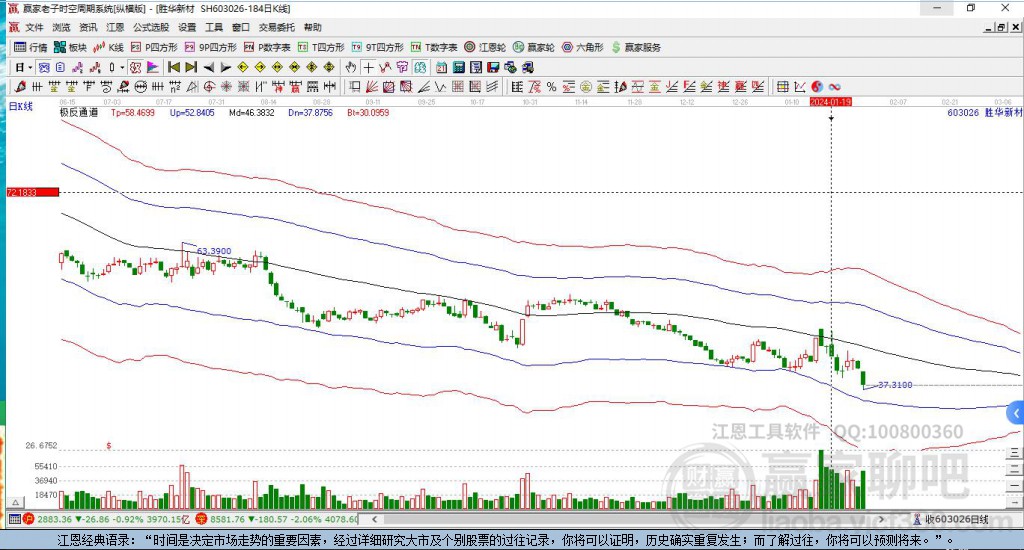Open the 设置 menu
This screenshot has width=1024, height=550.
pyautogui.click(x=187, y=27)
